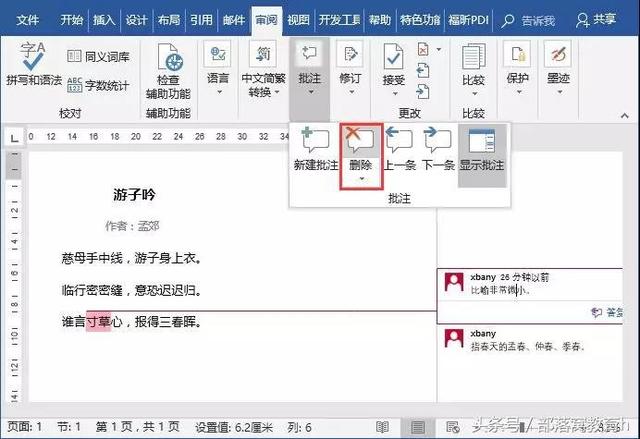Click the 游子吟 title text
Viewport: 640px width, 439px height.
click(x=134, y=195)
